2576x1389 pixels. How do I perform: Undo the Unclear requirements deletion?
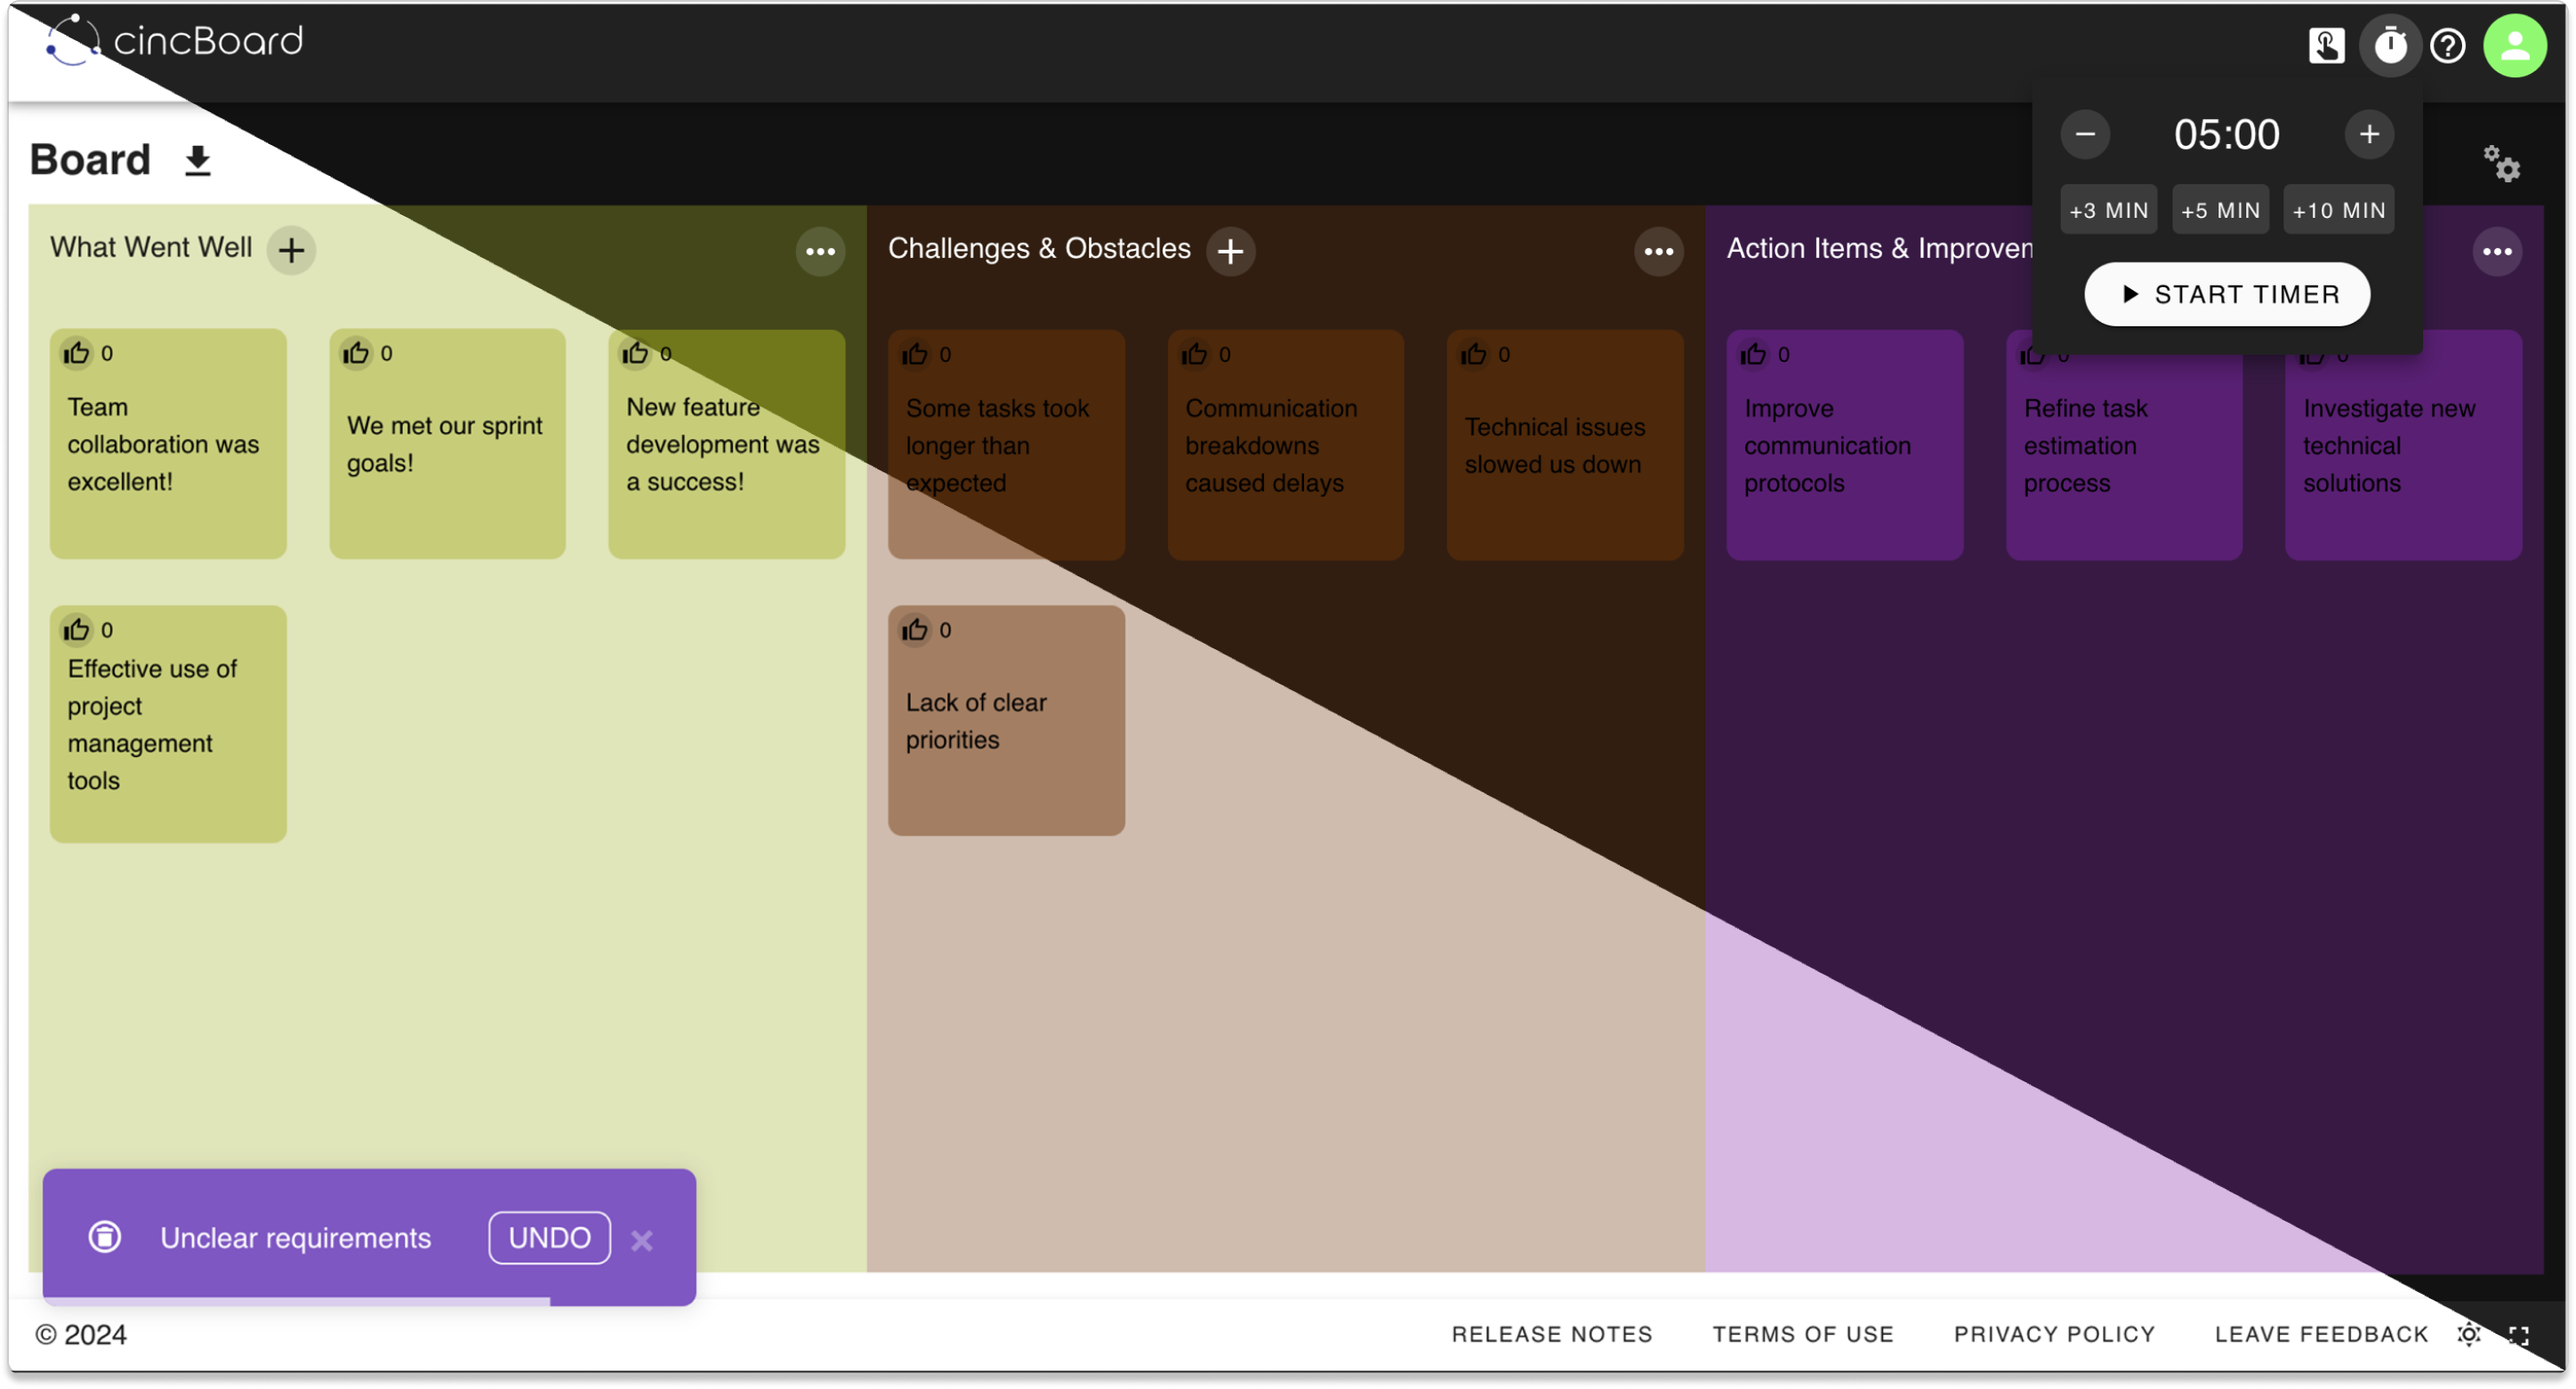point(549,1238)
